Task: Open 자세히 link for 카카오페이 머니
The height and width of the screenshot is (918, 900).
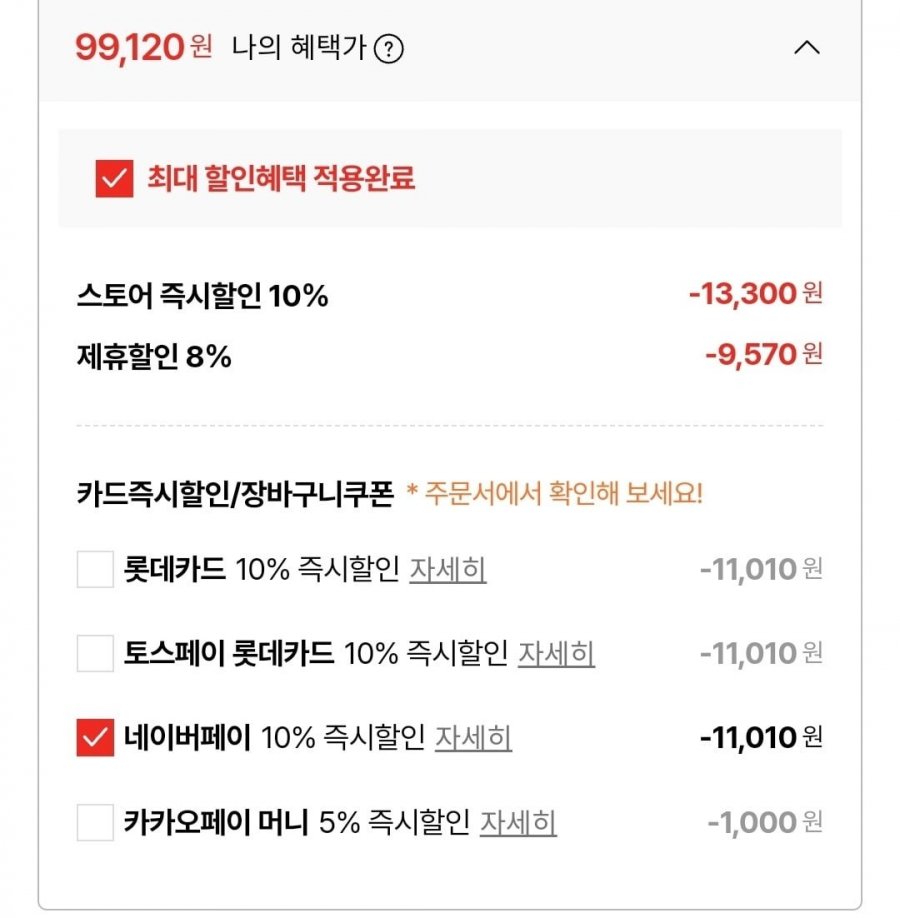Action: click(x=518, y=823)
